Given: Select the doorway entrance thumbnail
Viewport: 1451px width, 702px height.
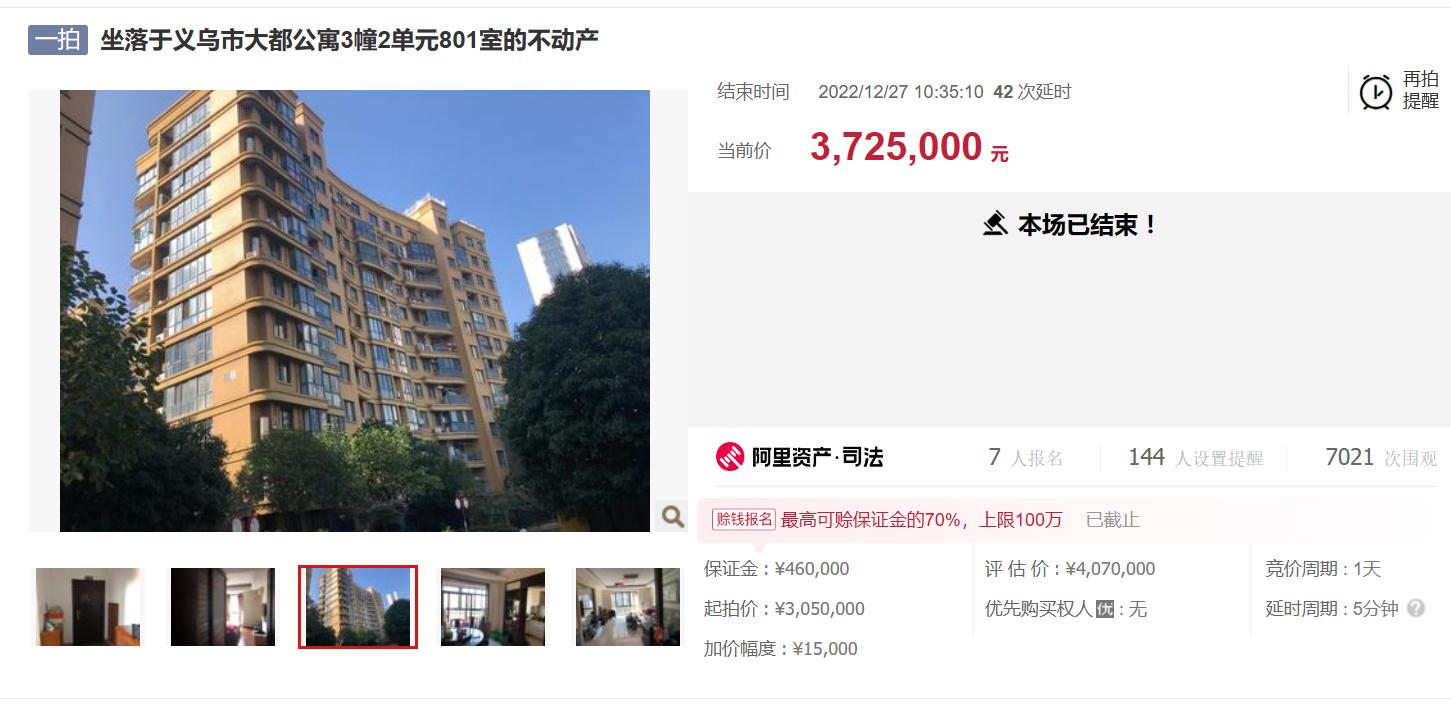Looking at the screenshot, I should click(88, 607).
